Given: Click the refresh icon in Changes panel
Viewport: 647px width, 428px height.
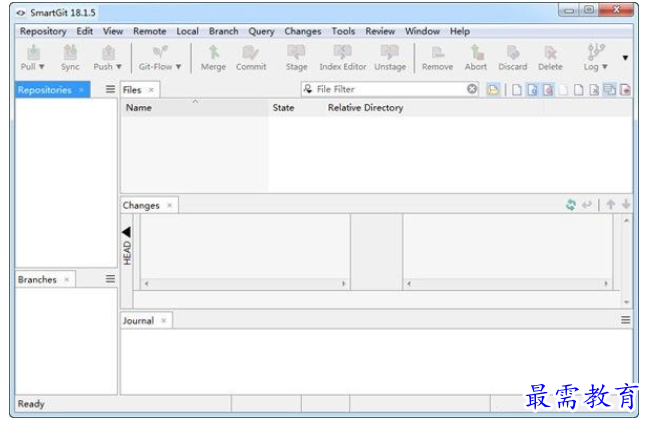Looking at the screenshot, I should tap(571, 204).
